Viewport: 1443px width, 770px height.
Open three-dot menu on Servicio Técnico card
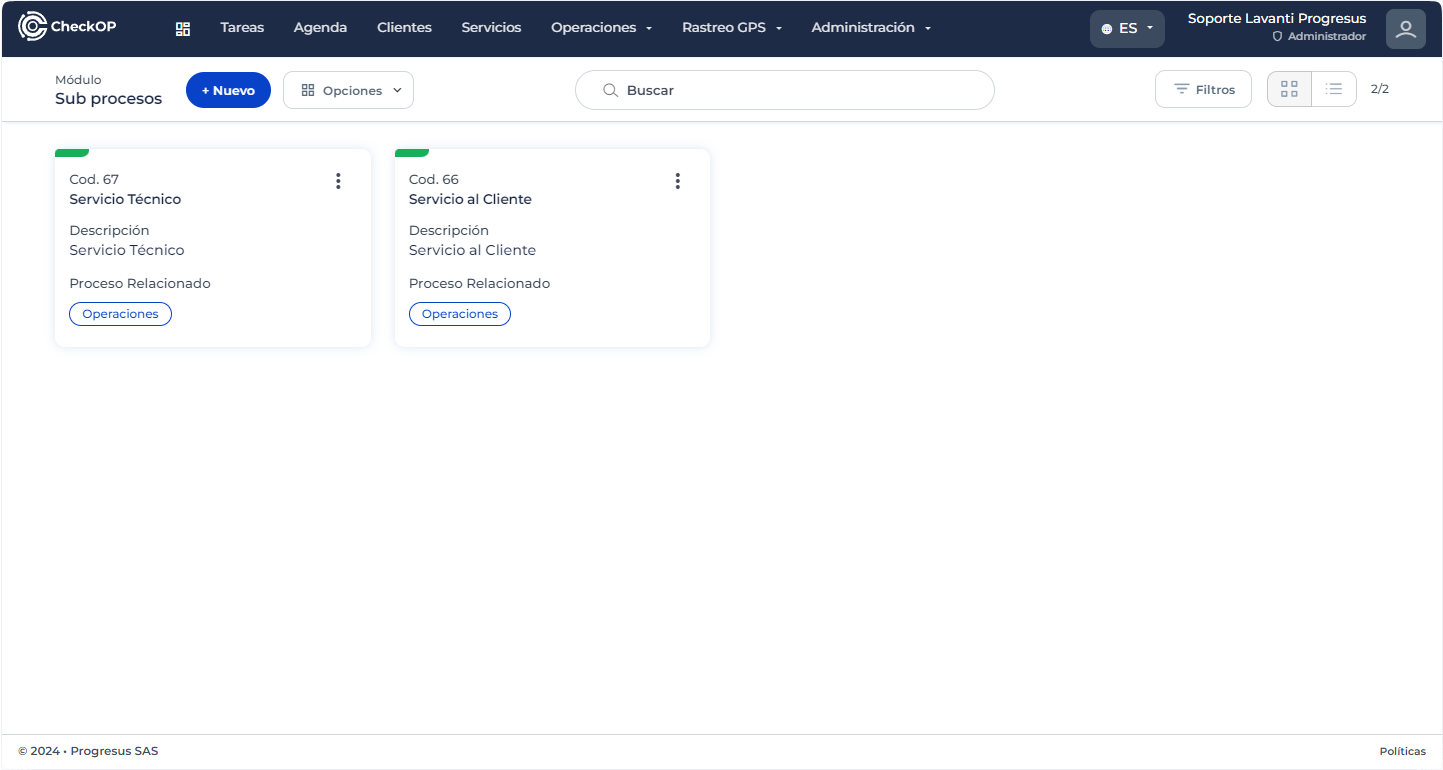tap(338, 181)
